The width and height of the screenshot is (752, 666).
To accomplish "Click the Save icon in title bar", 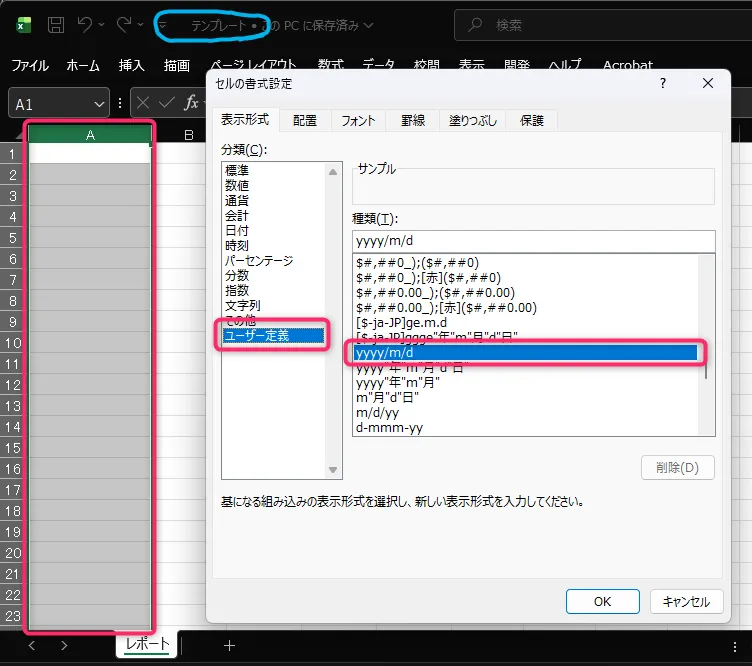I will click(x=57, y=24).
